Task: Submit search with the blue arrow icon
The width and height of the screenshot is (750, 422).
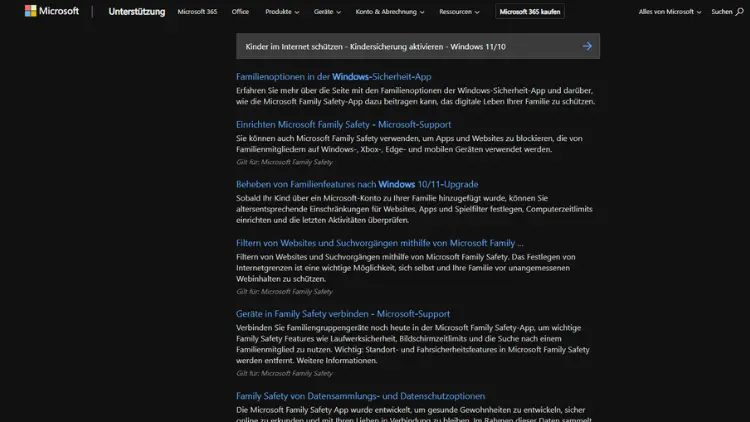Action: [x=587, y=46]
